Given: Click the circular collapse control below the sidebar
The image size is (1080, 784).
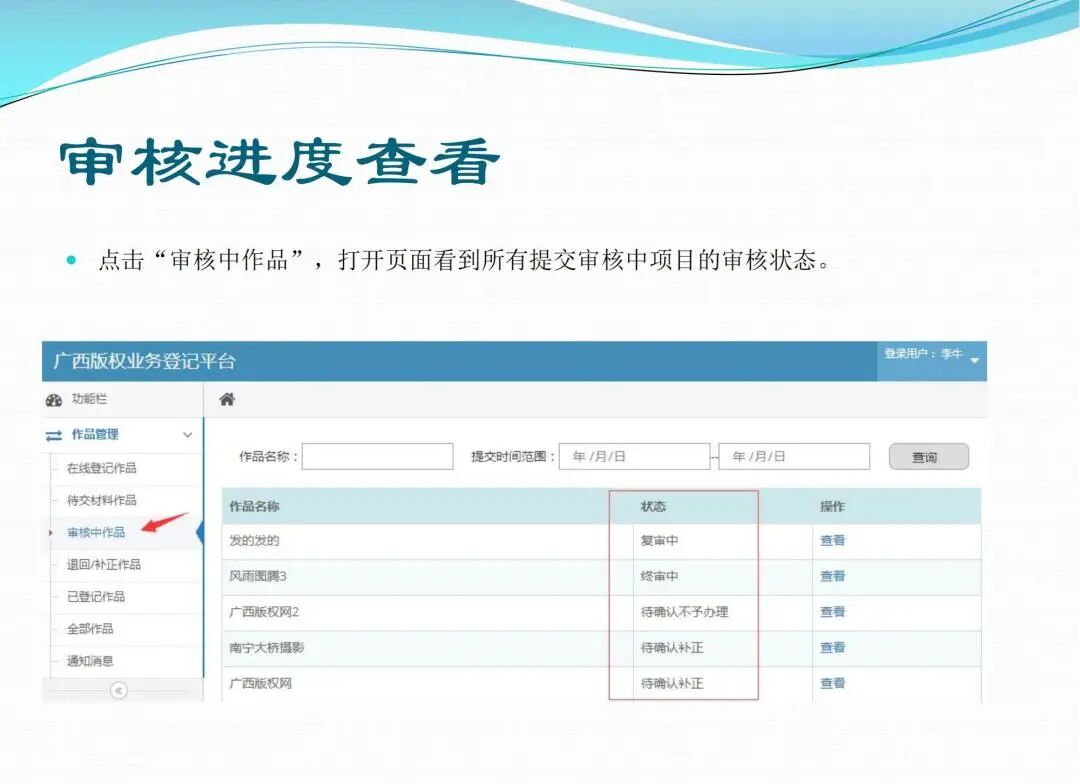Looking at the screenshot, I should [x=120, y=689].
